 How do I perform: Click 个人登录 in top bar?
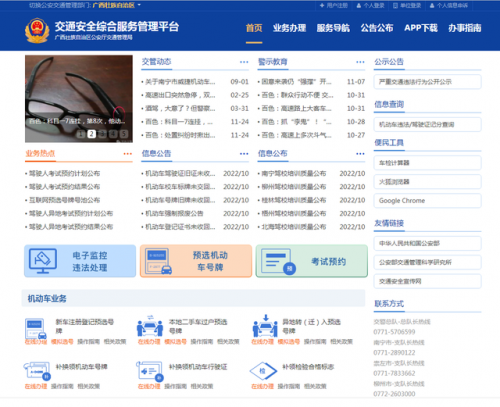[370, 6]
